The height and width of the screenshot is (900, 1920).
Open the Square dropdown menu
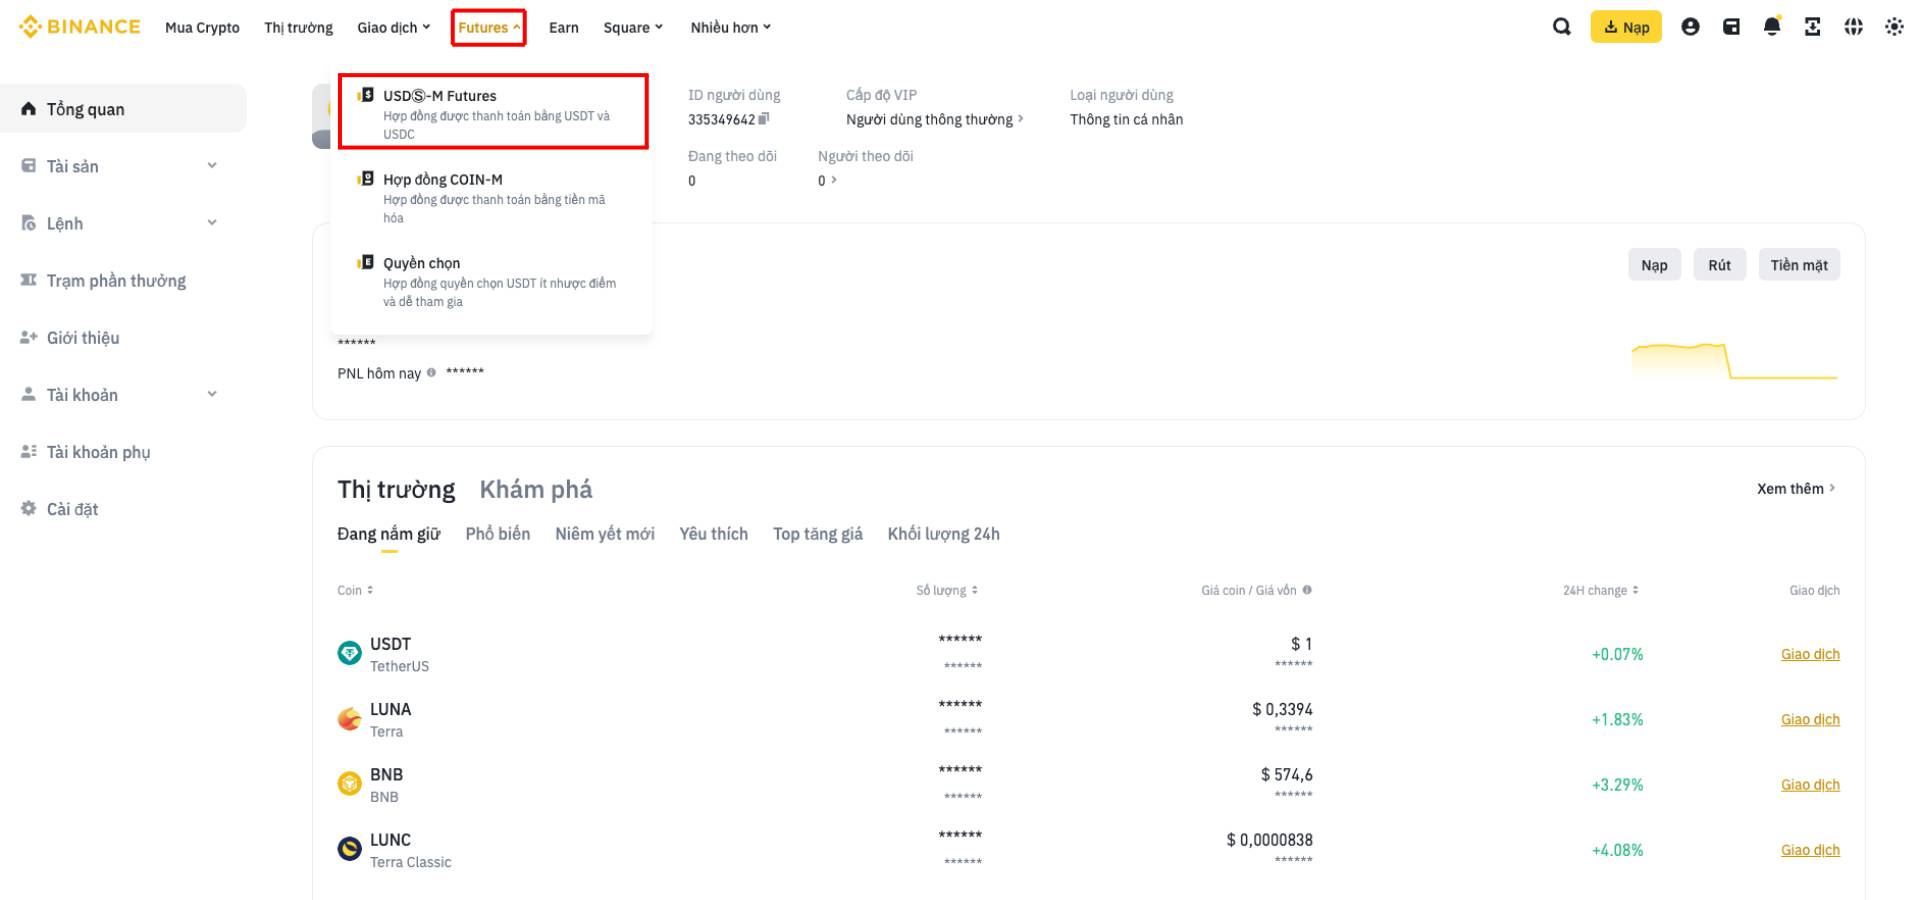click(x=633, y=27)
